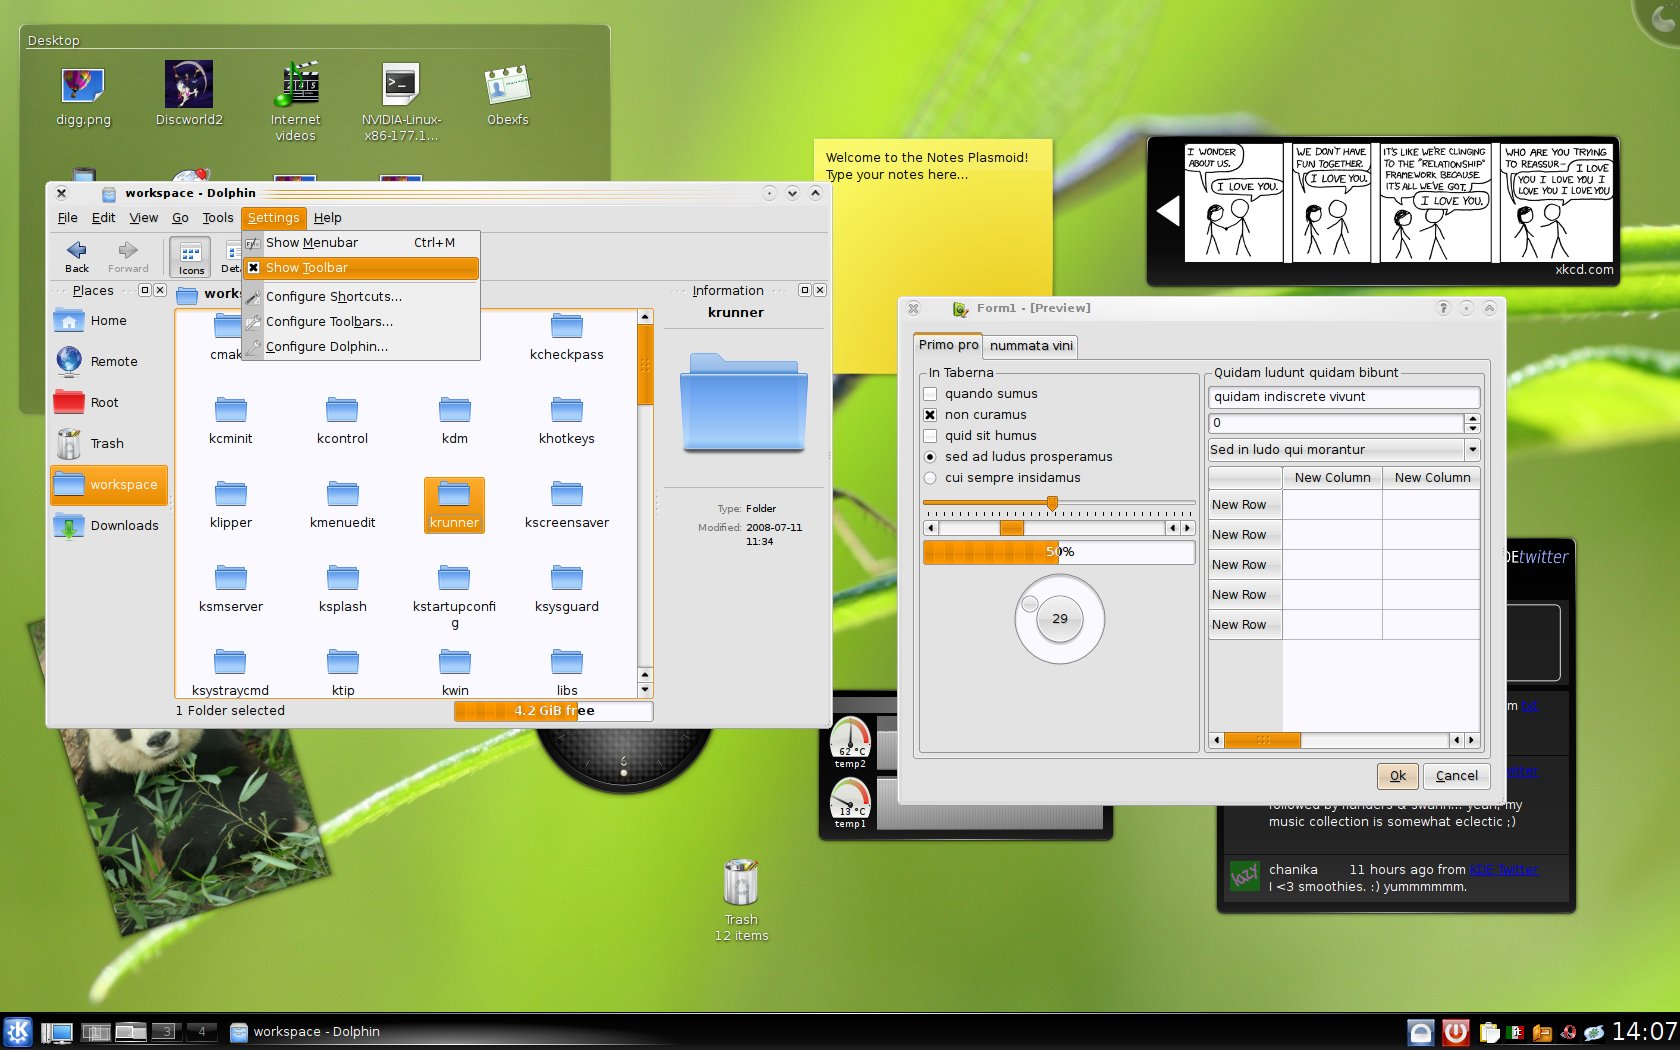Select the kcheckpass folder
The height and width of the screenshot is (1050, 1680).
(x=567, y=337)
